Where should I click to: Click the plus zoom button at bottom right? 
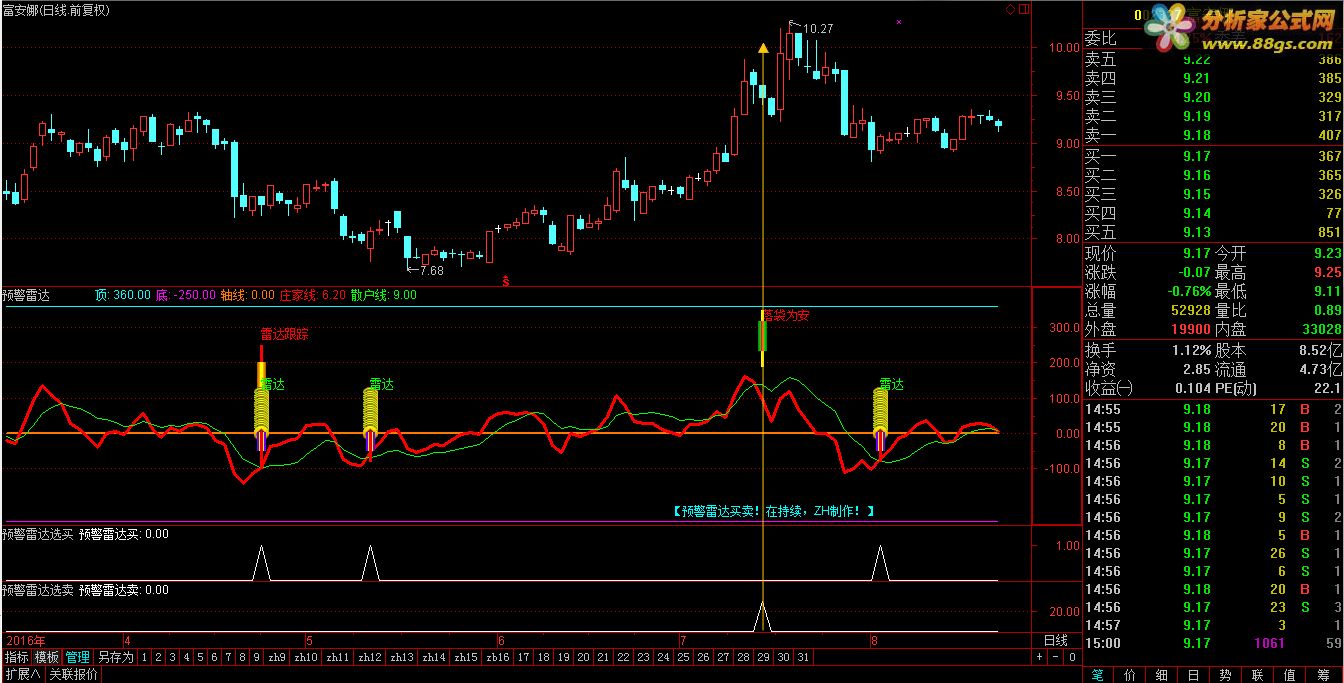(x=1040, y=657)
